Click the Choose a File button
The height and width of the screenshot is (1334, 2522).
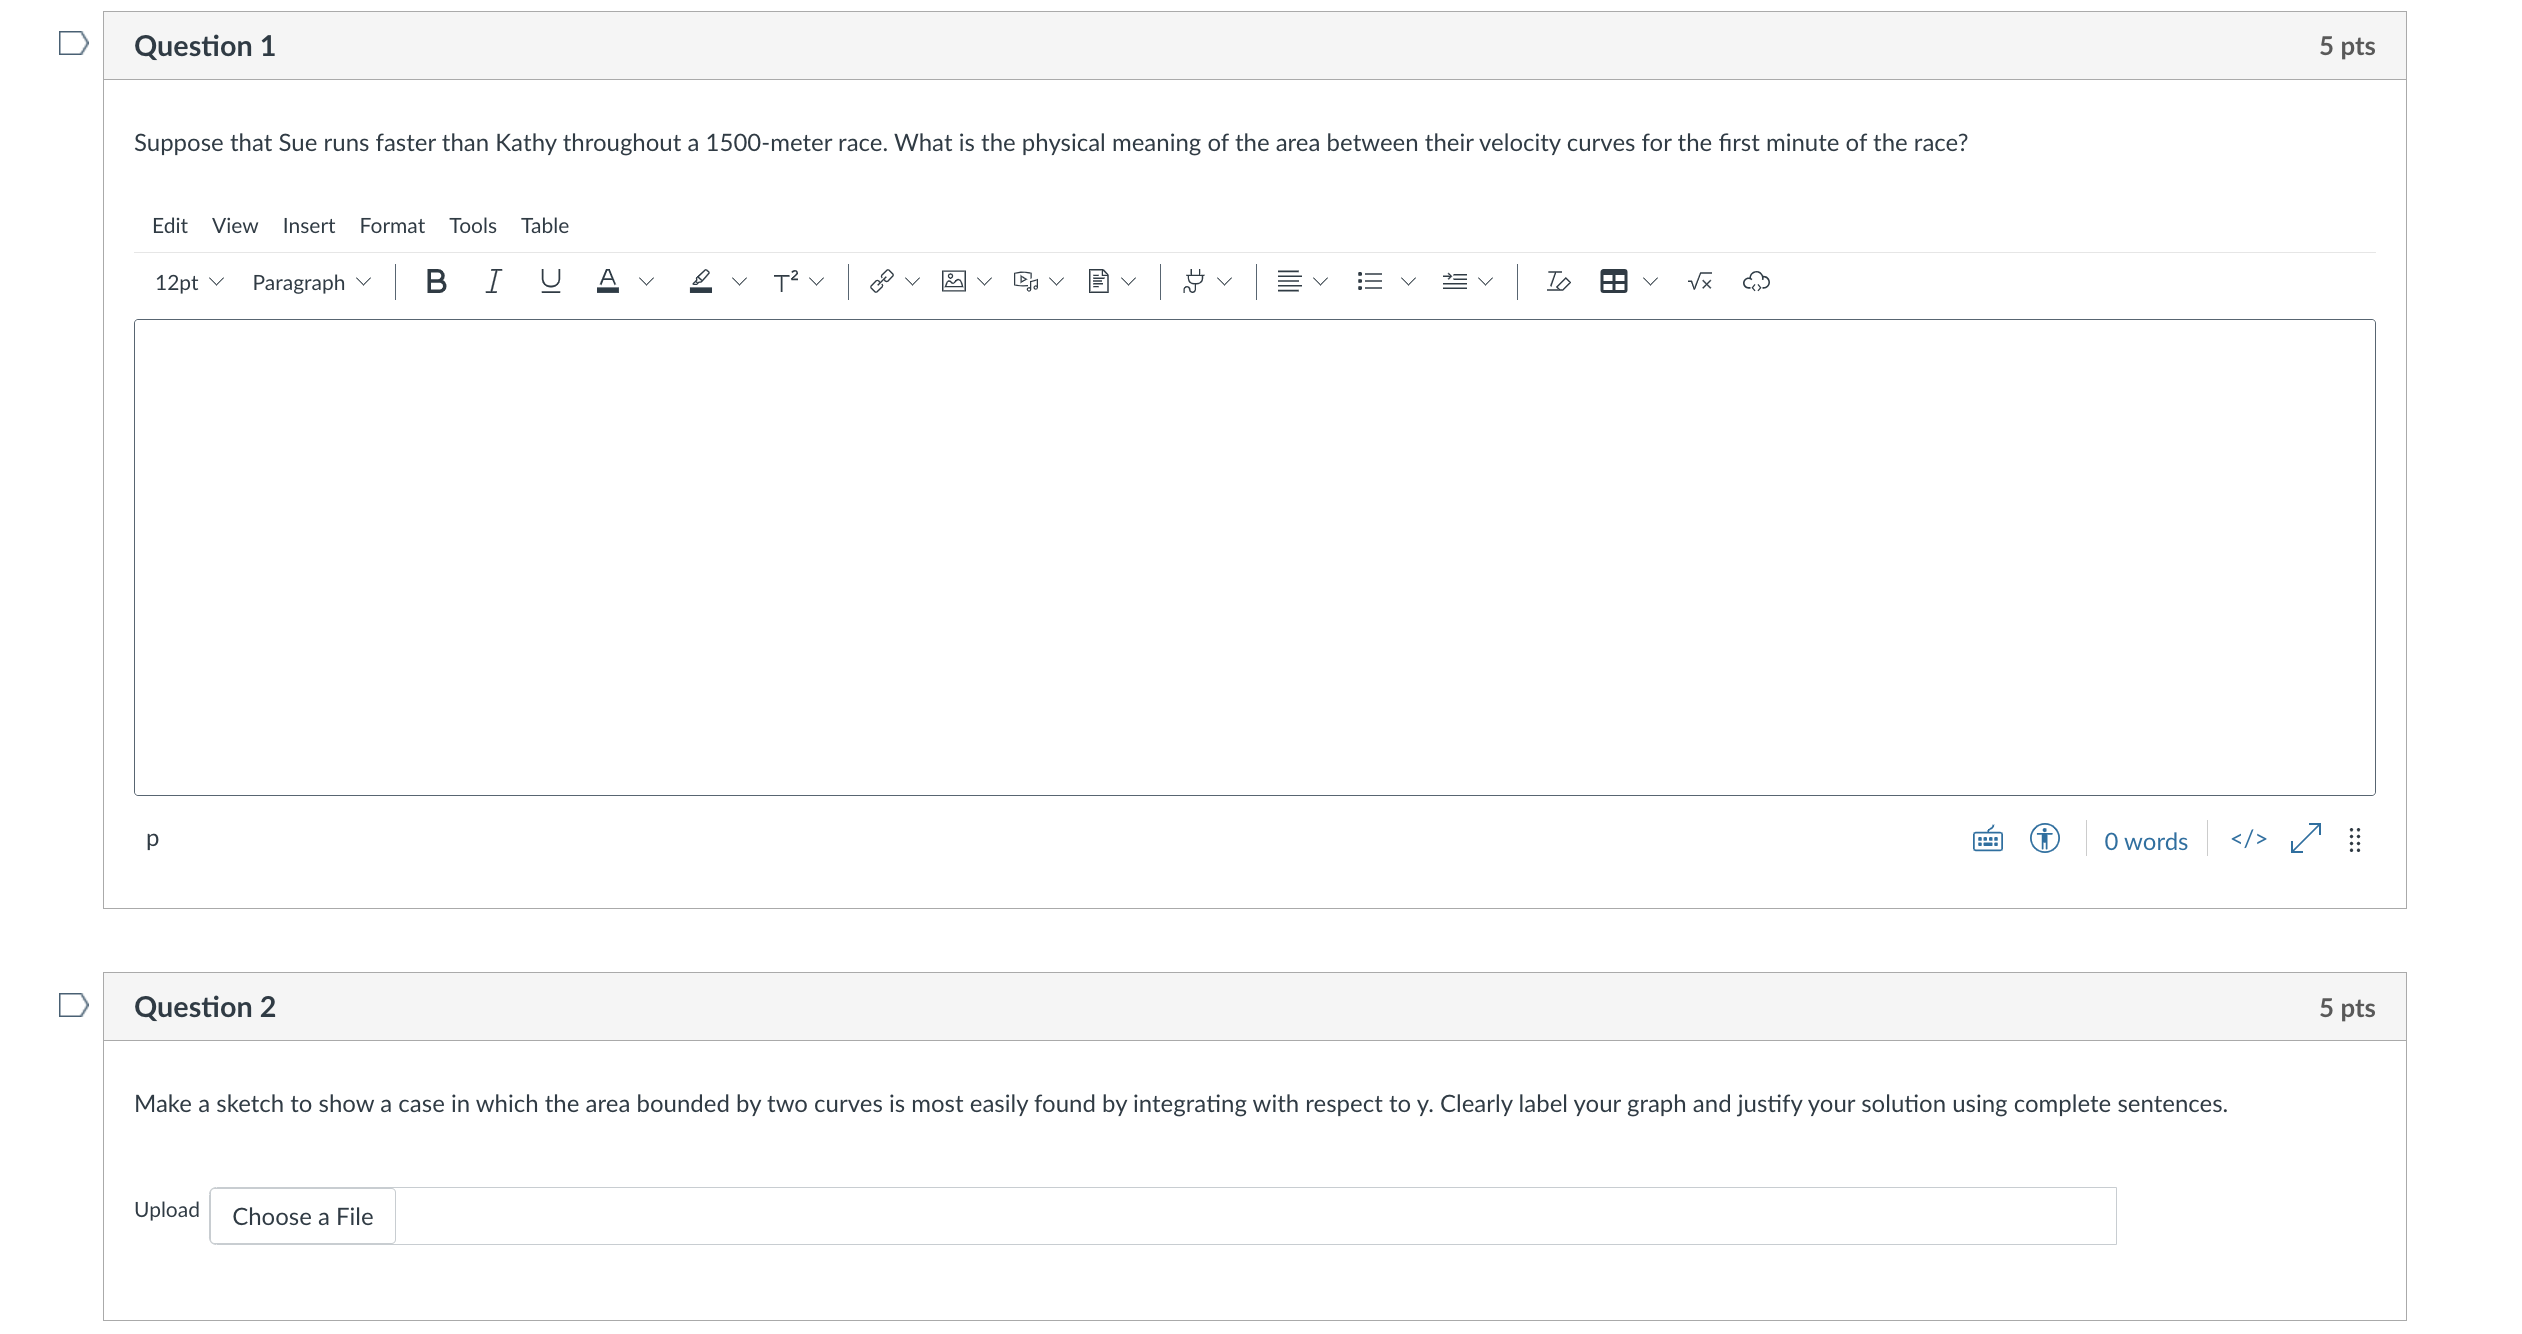302,1217
